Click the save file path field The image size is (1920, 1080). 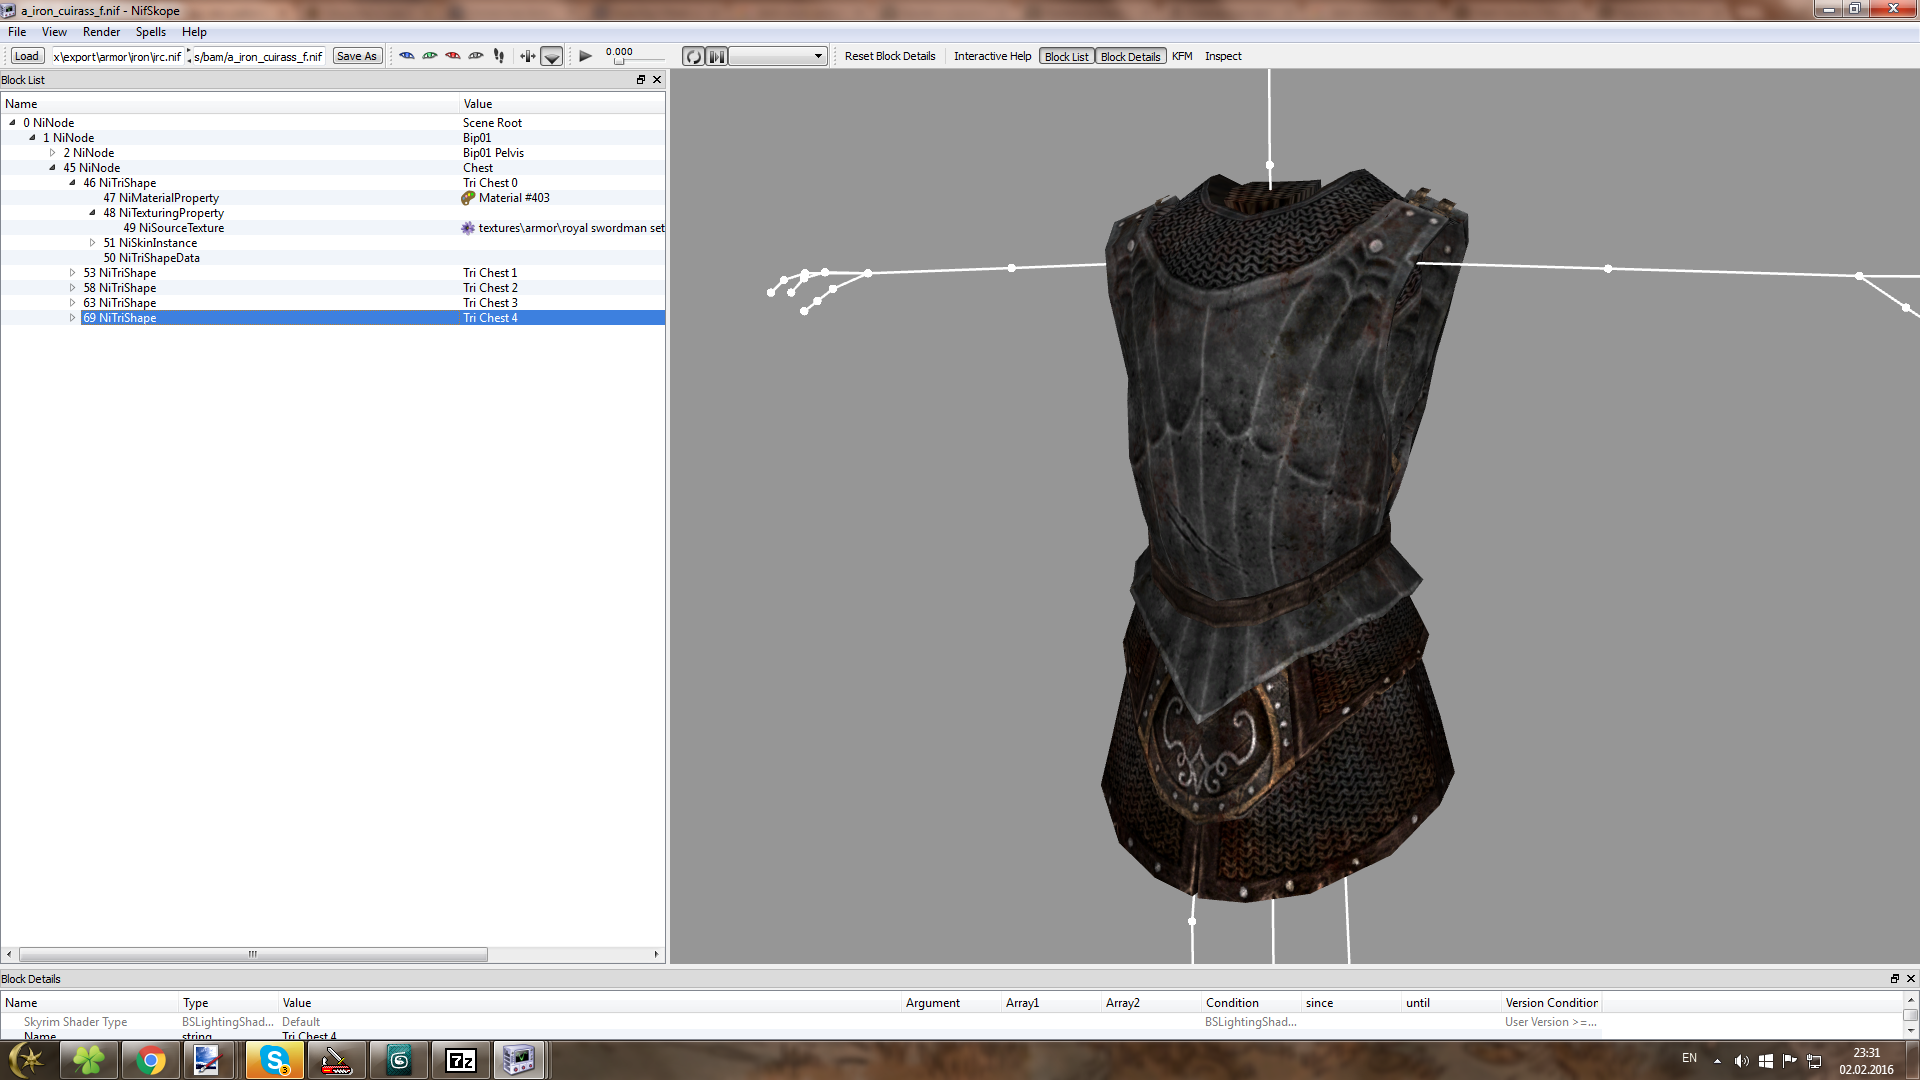click(258, 57)
